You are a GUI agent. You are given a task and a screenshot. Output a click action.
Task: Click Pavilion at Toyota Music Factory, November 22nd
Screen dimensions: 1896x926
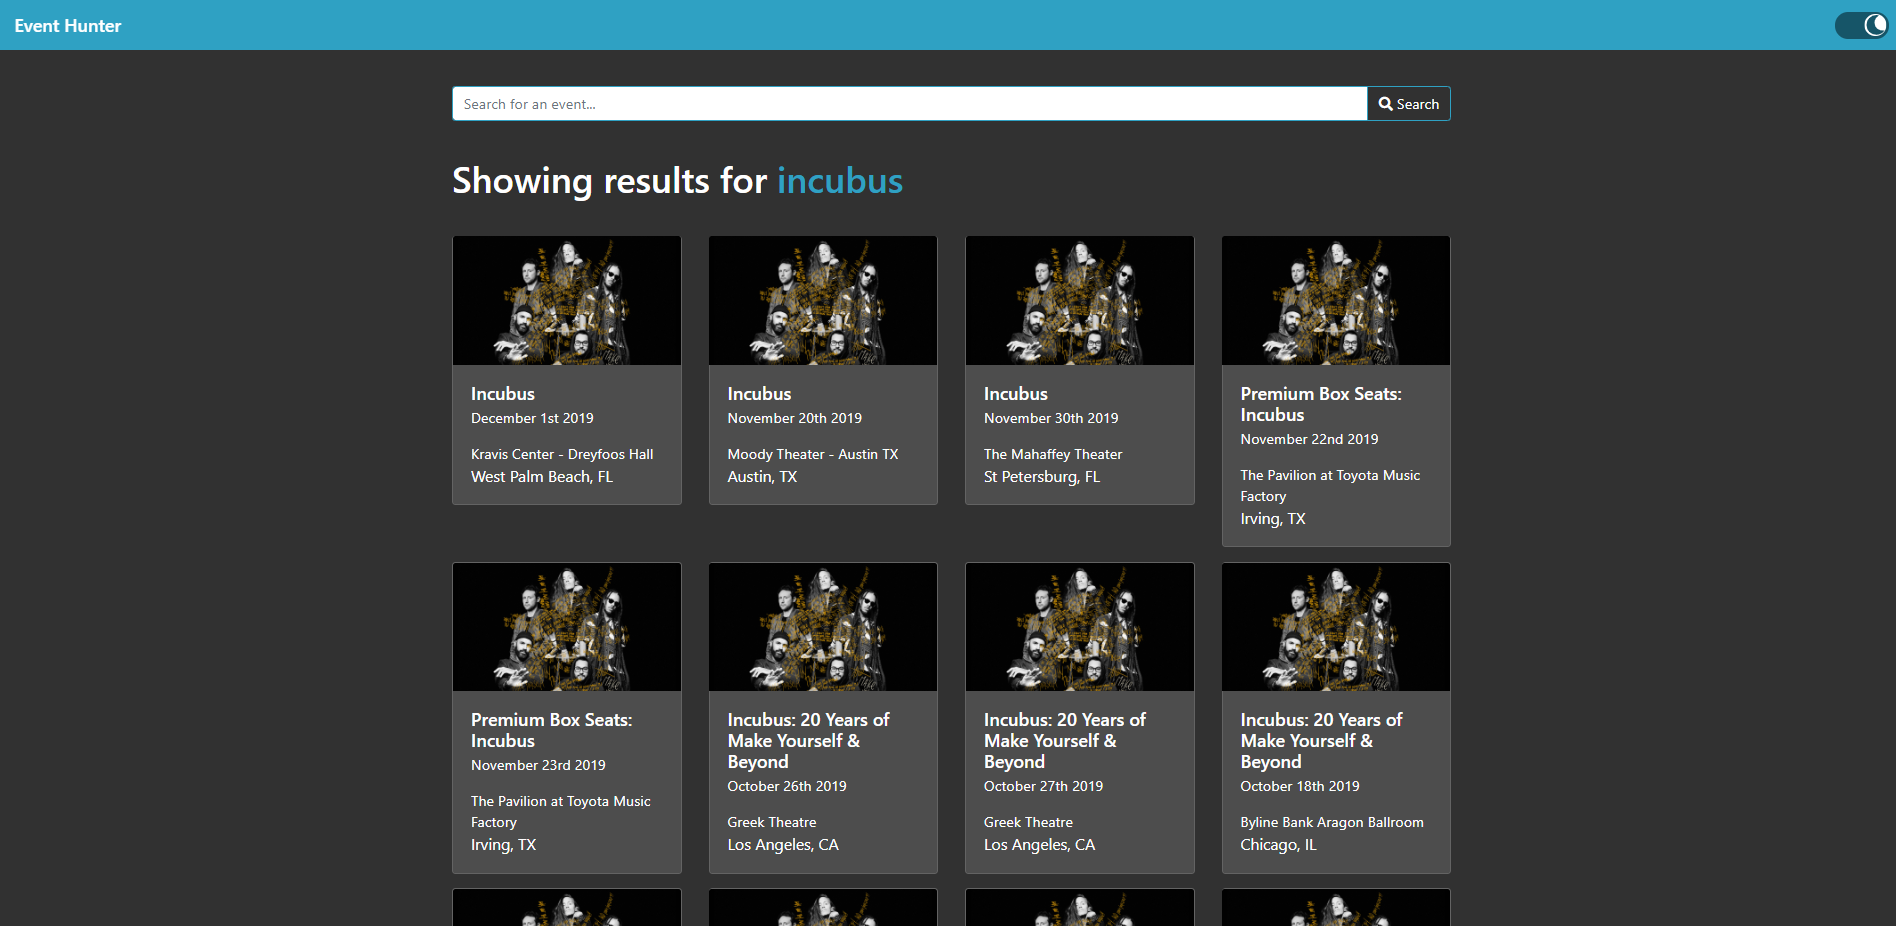click(x=1330, y=485)
